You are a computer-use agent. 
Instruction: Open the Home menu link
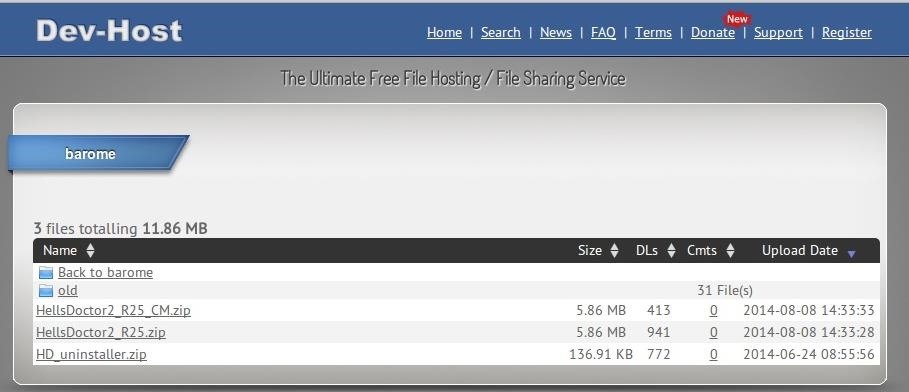click(444, 32)
